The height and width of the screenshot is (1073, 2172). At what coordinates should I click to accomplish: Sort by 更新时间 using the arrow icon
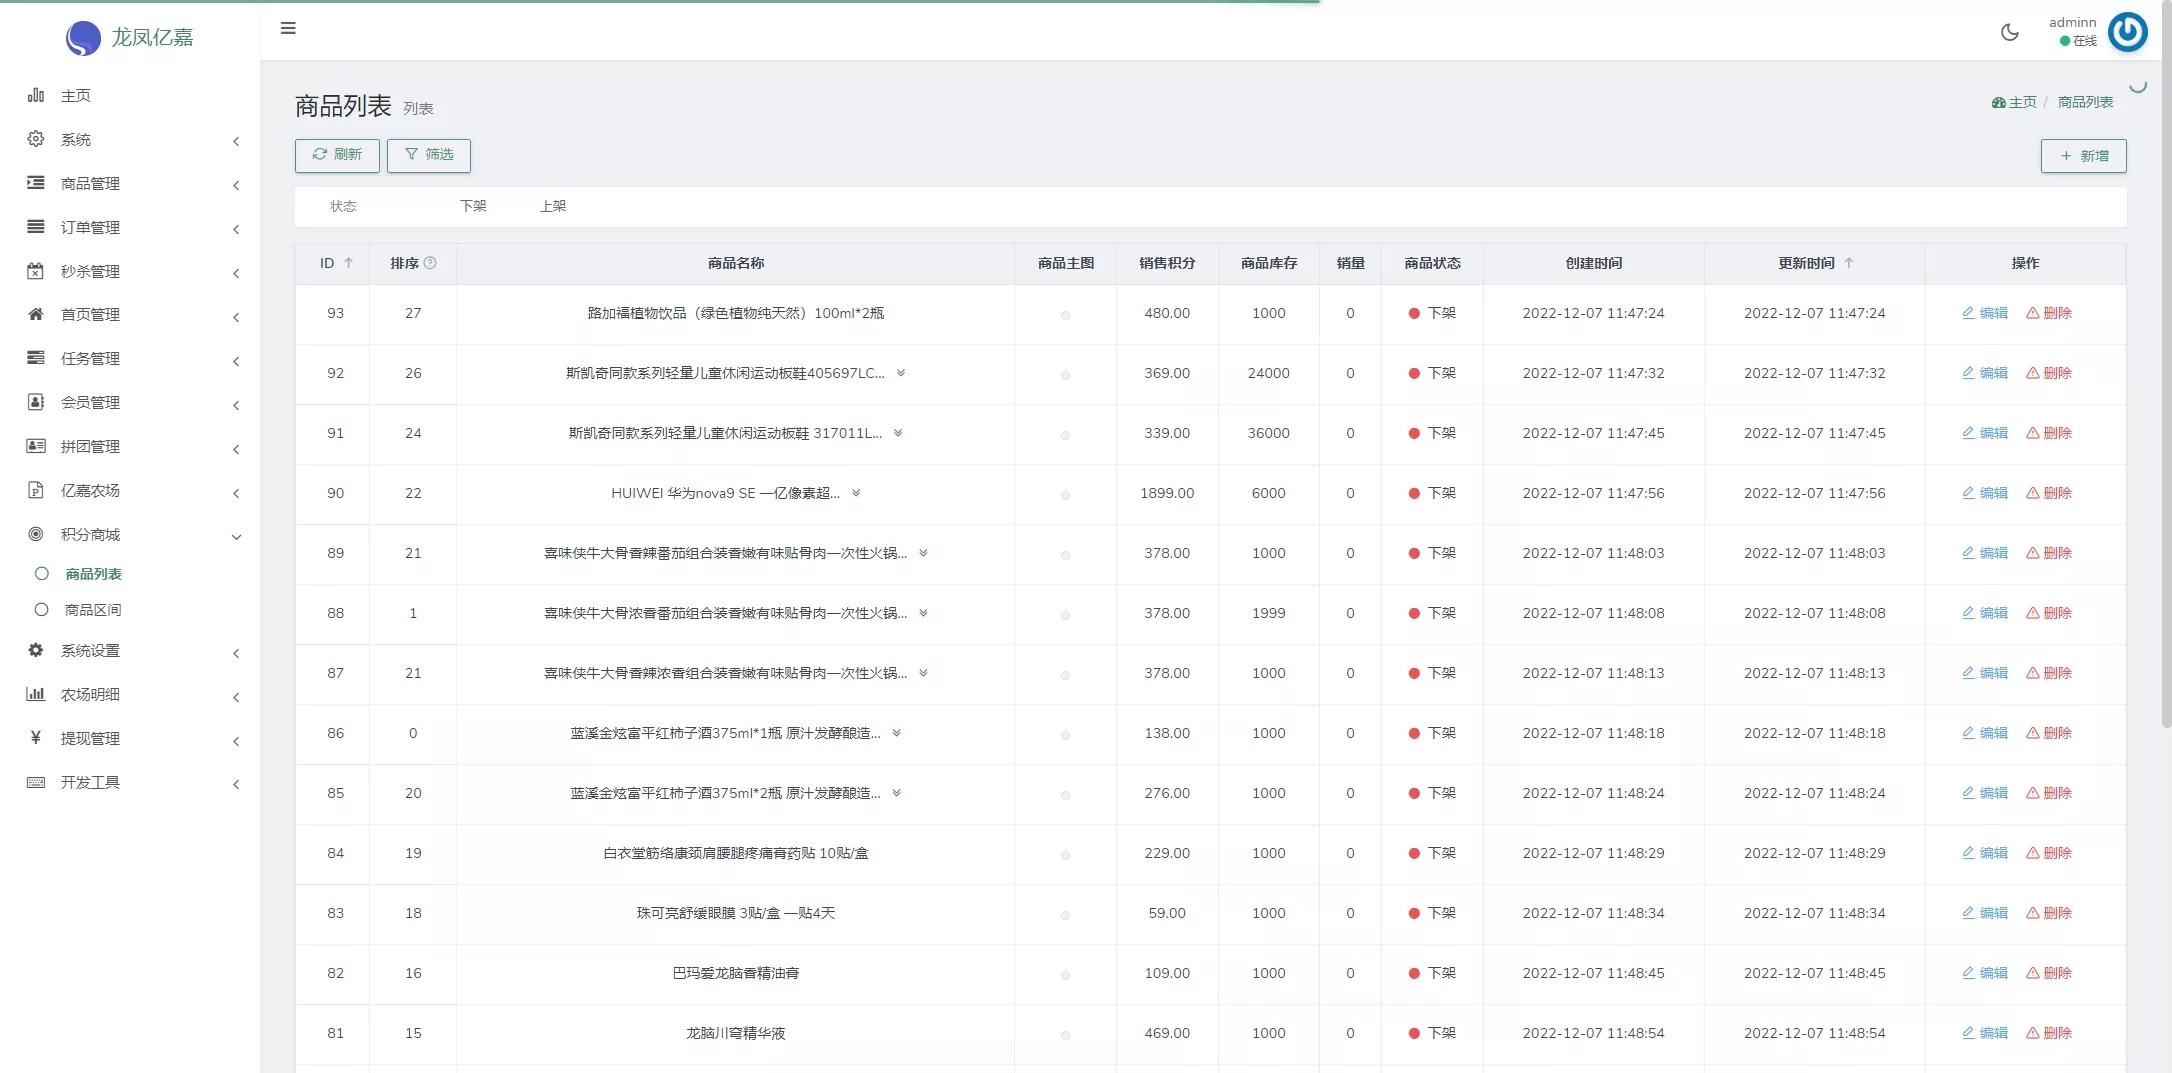(1849, 263)
